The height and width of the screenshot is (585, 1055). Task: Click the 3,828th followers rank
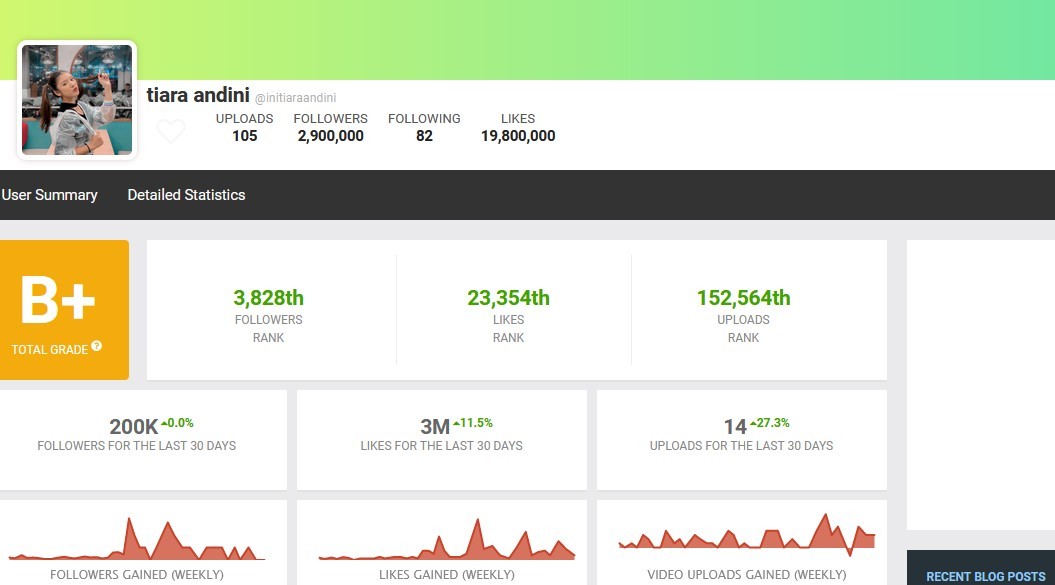(268, 298)
